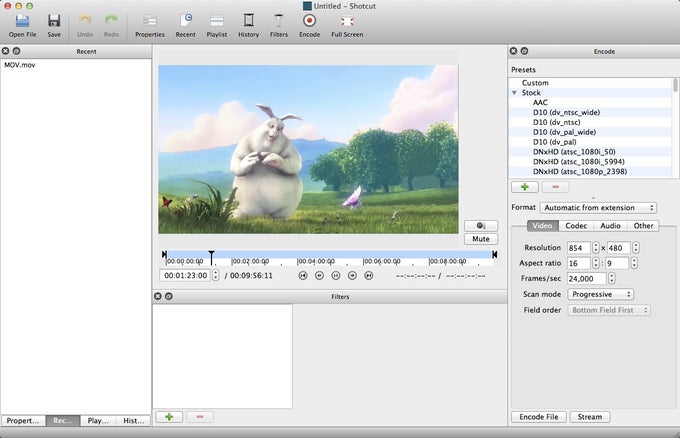Close the Encode panel
This screenshot has width=680, height=438.
coord(513,51)
